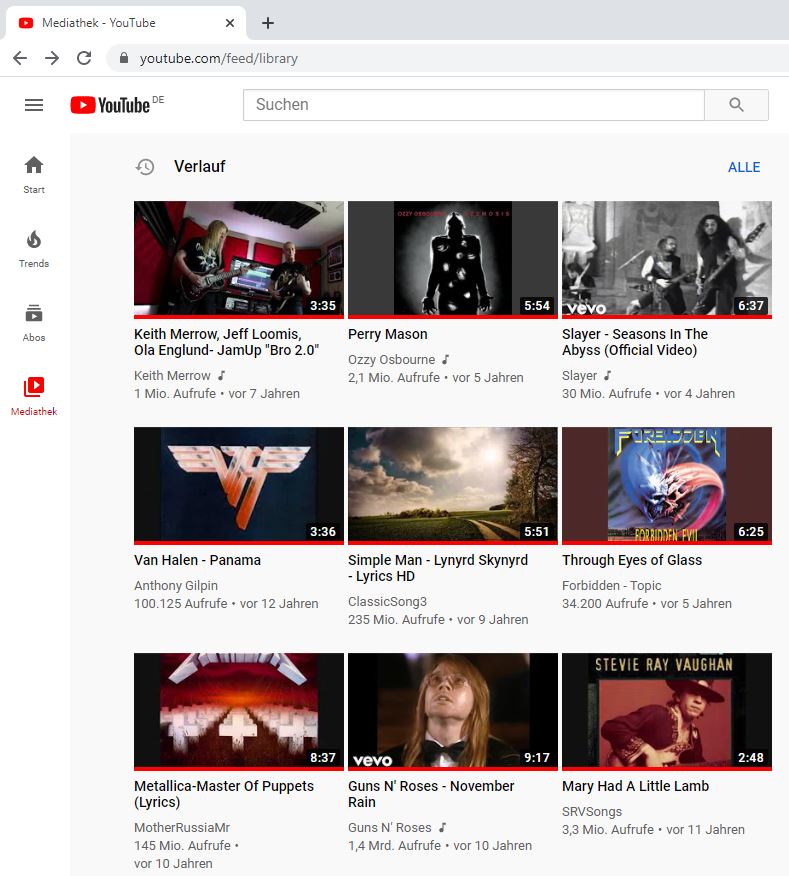
Task: Open Trends in sidebar
Action: 34,249
